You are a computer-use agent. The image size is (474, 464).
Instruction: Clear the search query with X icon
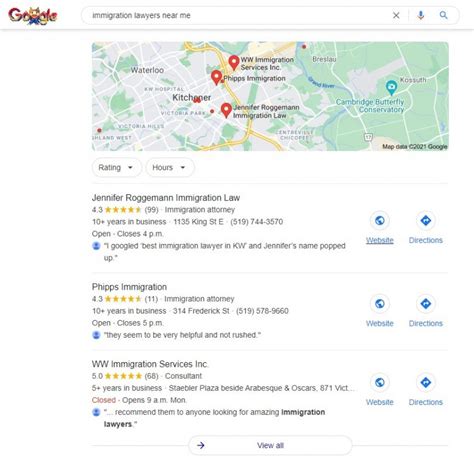396,15
